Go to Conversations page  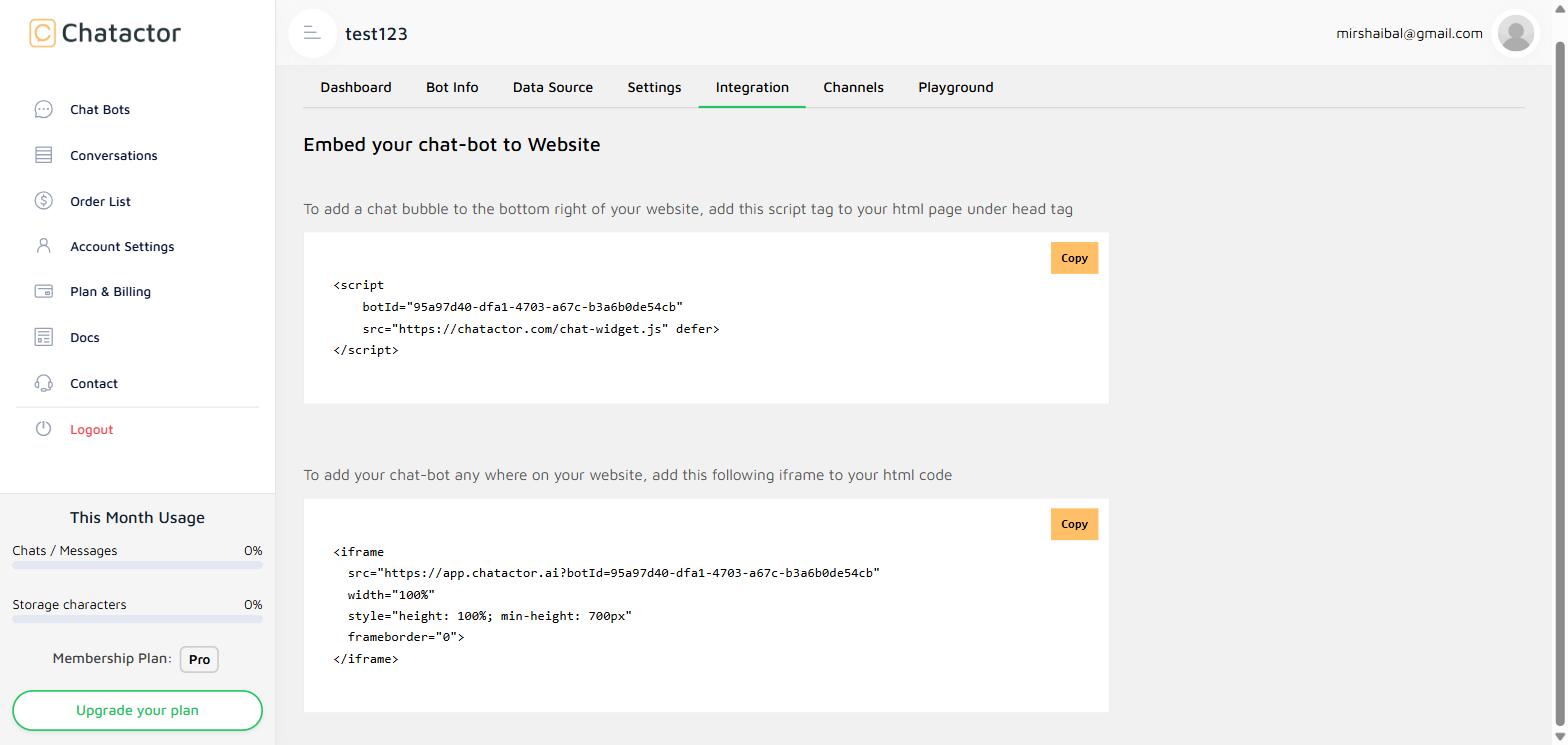pyautogui.click(x=114, y=155)
